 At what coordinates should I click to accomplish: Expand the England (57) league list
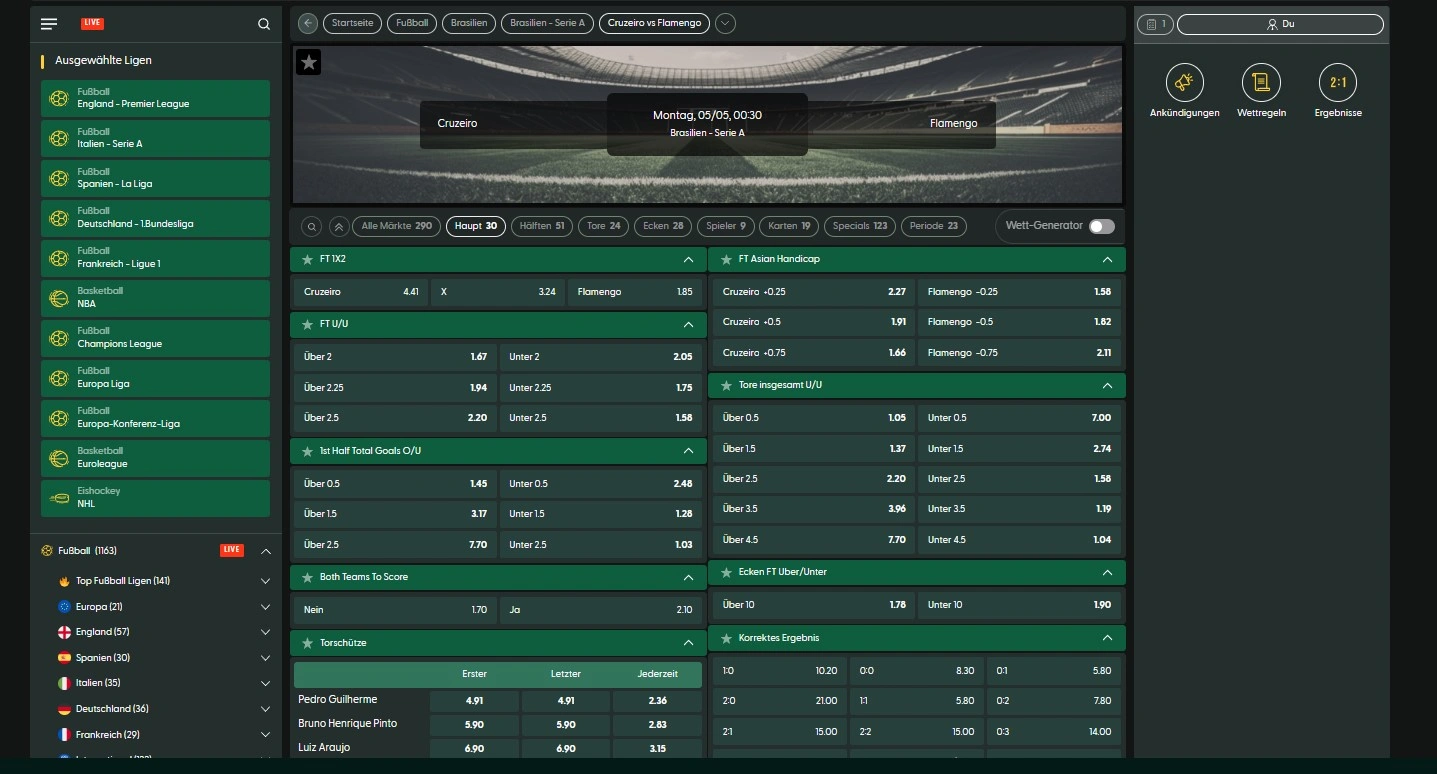[265, 632]
